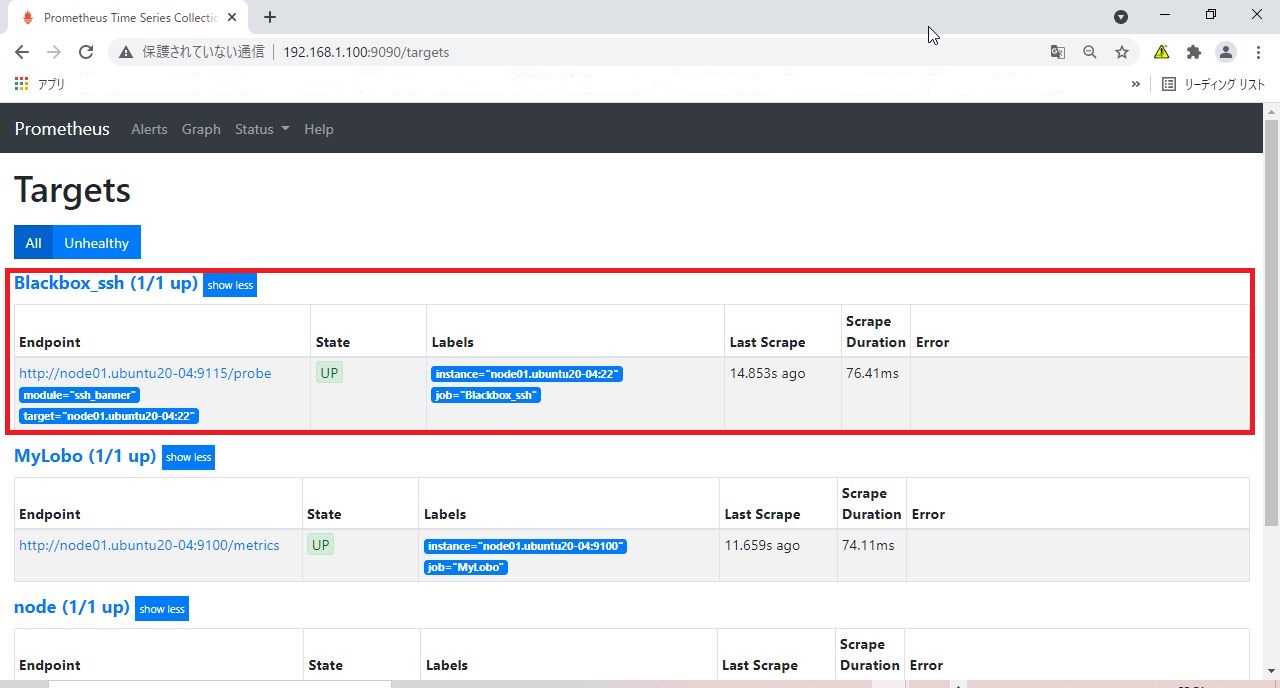Go back to previous page
The height and width of the screenshot is (688, 1280).
point(22,52)
